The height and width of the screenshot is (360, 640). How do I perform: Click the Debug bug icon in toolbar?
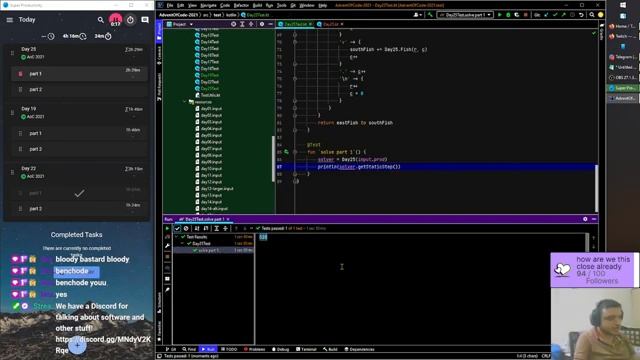coord(508,15)
